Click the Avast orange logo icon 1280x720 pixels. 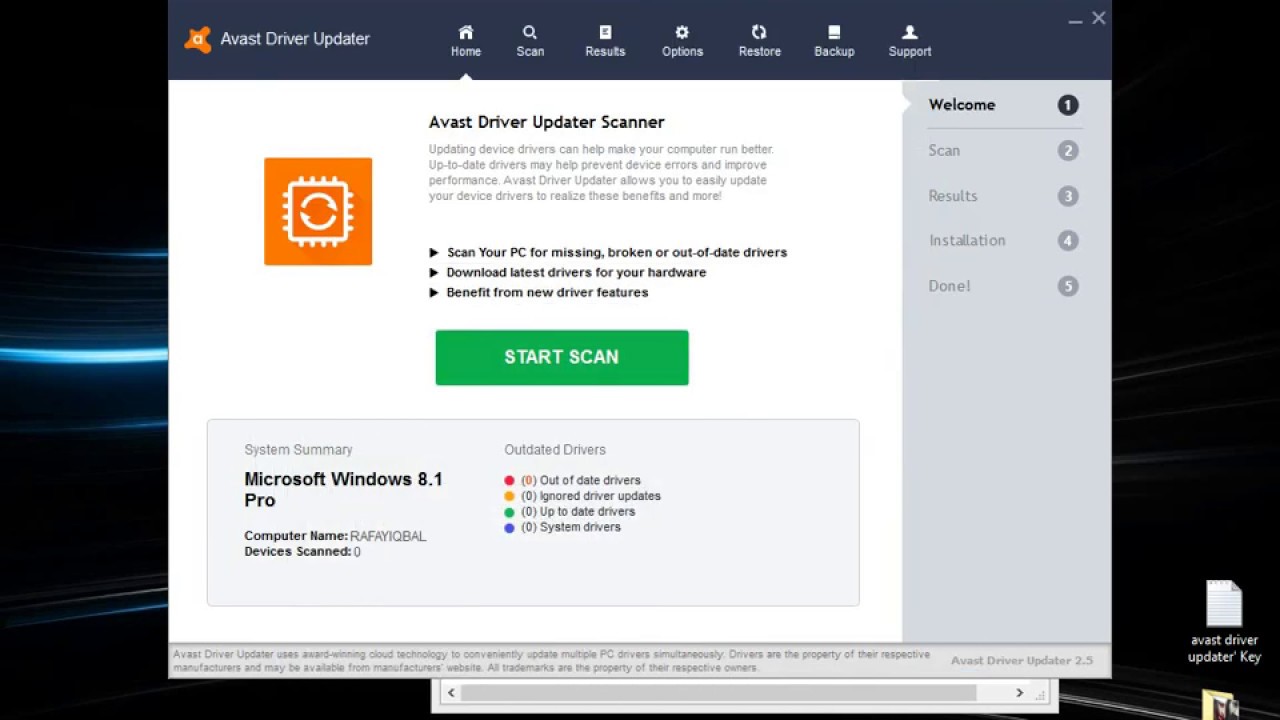click(198, 39)
